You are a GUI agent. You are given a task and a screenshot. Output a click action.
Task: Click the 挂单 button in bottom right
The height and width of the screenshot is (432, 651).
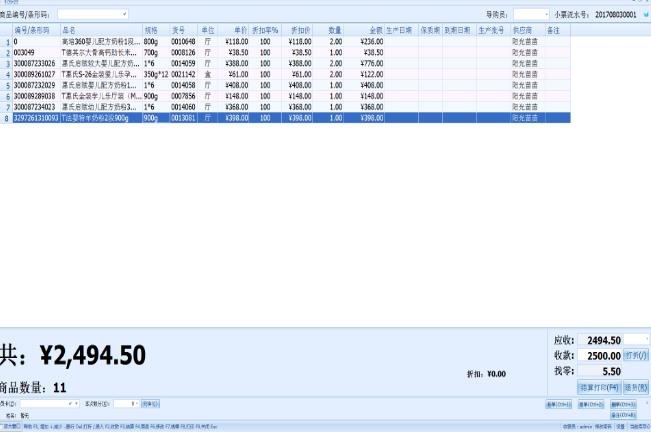[x=557, y=404]
